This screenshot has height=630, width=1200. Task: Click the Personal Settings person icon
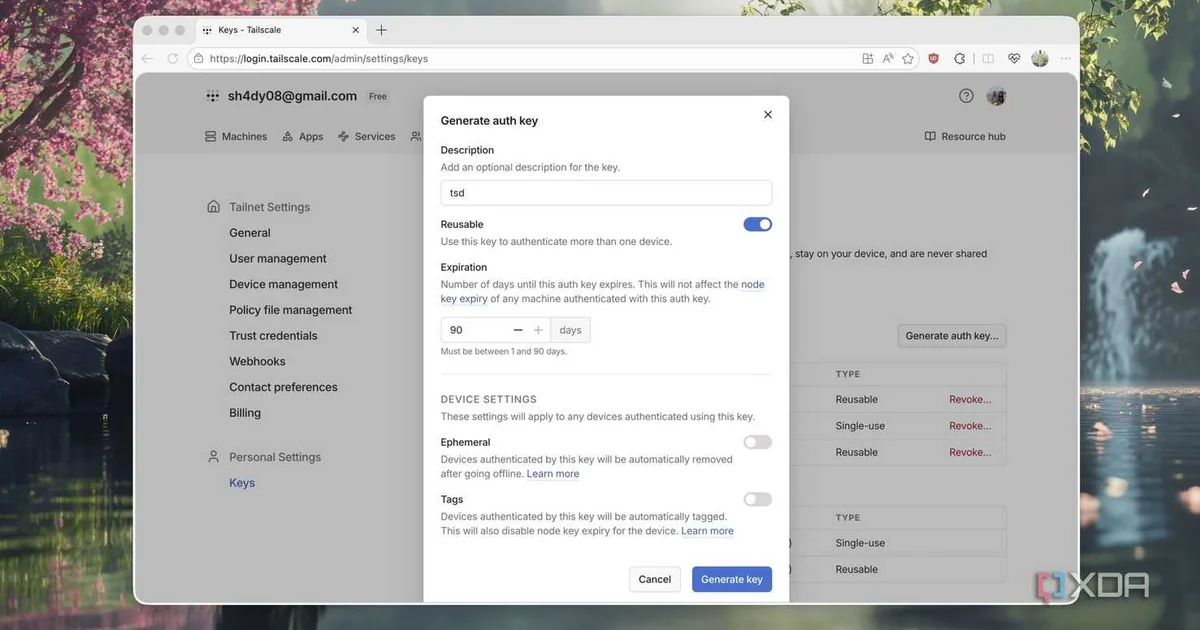coord(213,457)
